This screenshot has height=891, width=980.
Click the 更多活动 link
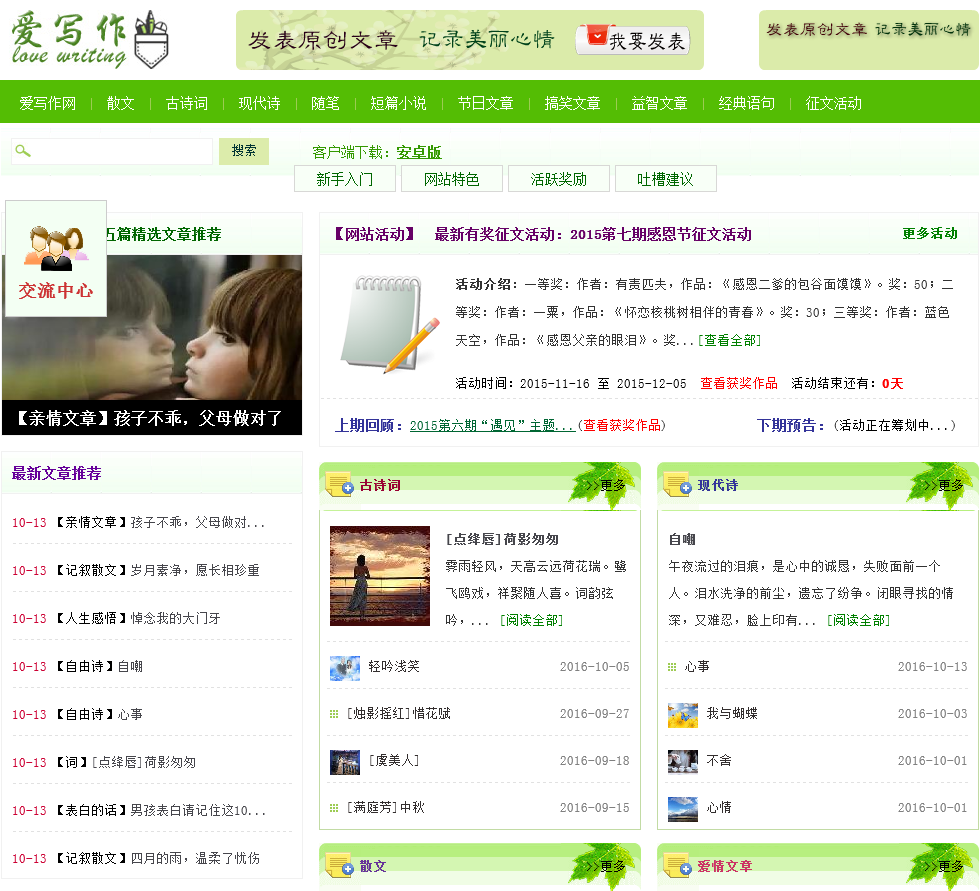(929, 234)
